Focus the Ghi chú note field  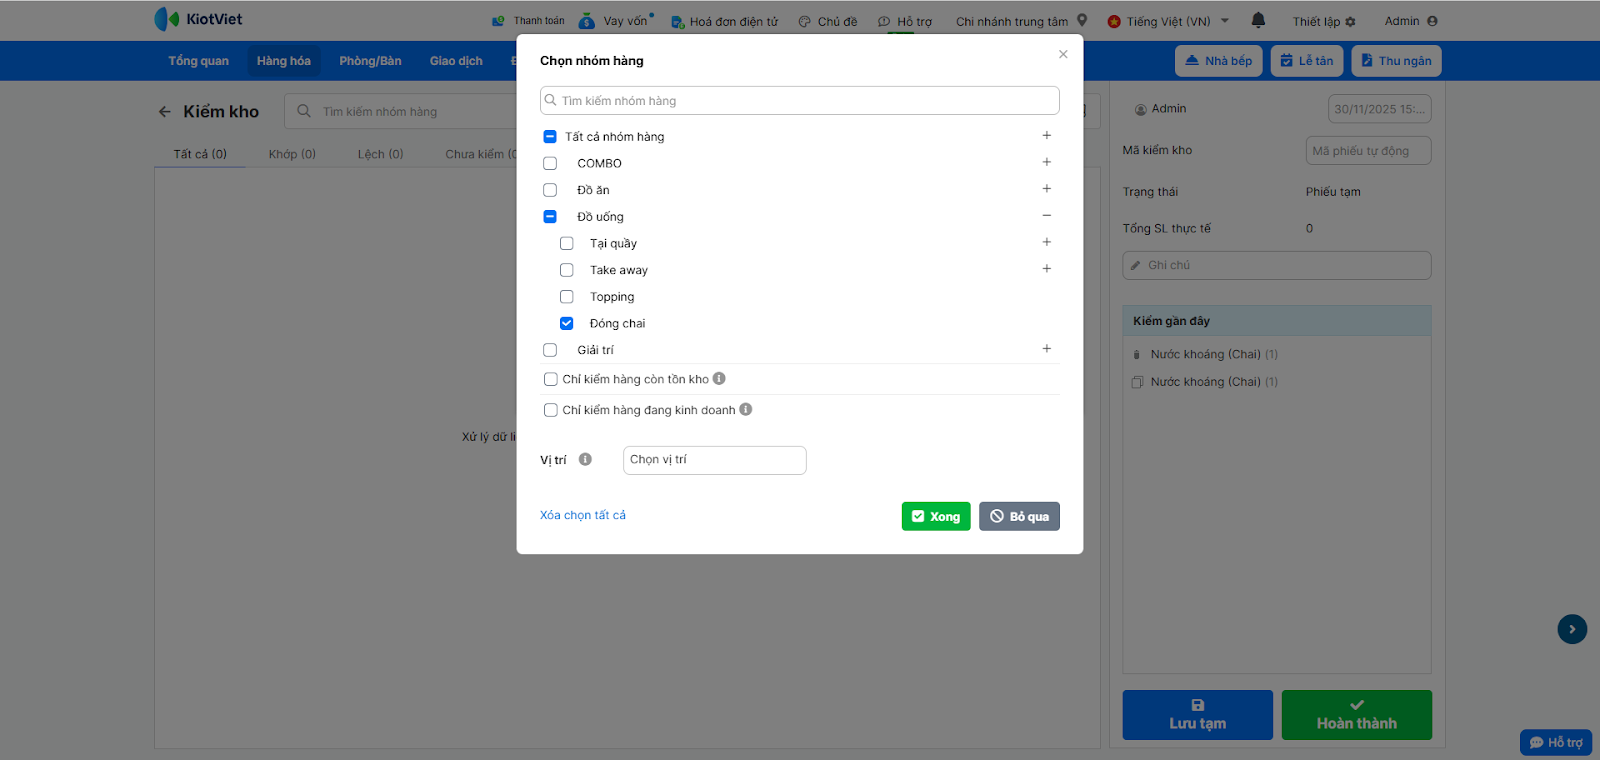click(1277, 265)
